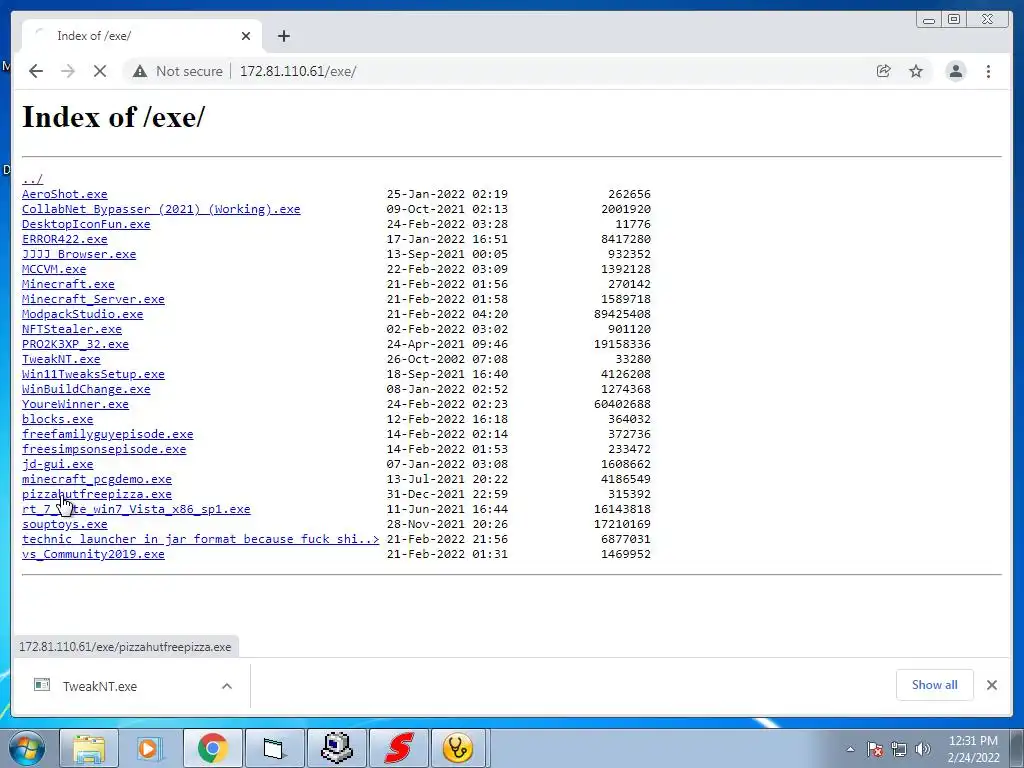Close the downloads bar
This screenshot has height=768, width=1024.
pyautogui.click(x=992, y=685)
